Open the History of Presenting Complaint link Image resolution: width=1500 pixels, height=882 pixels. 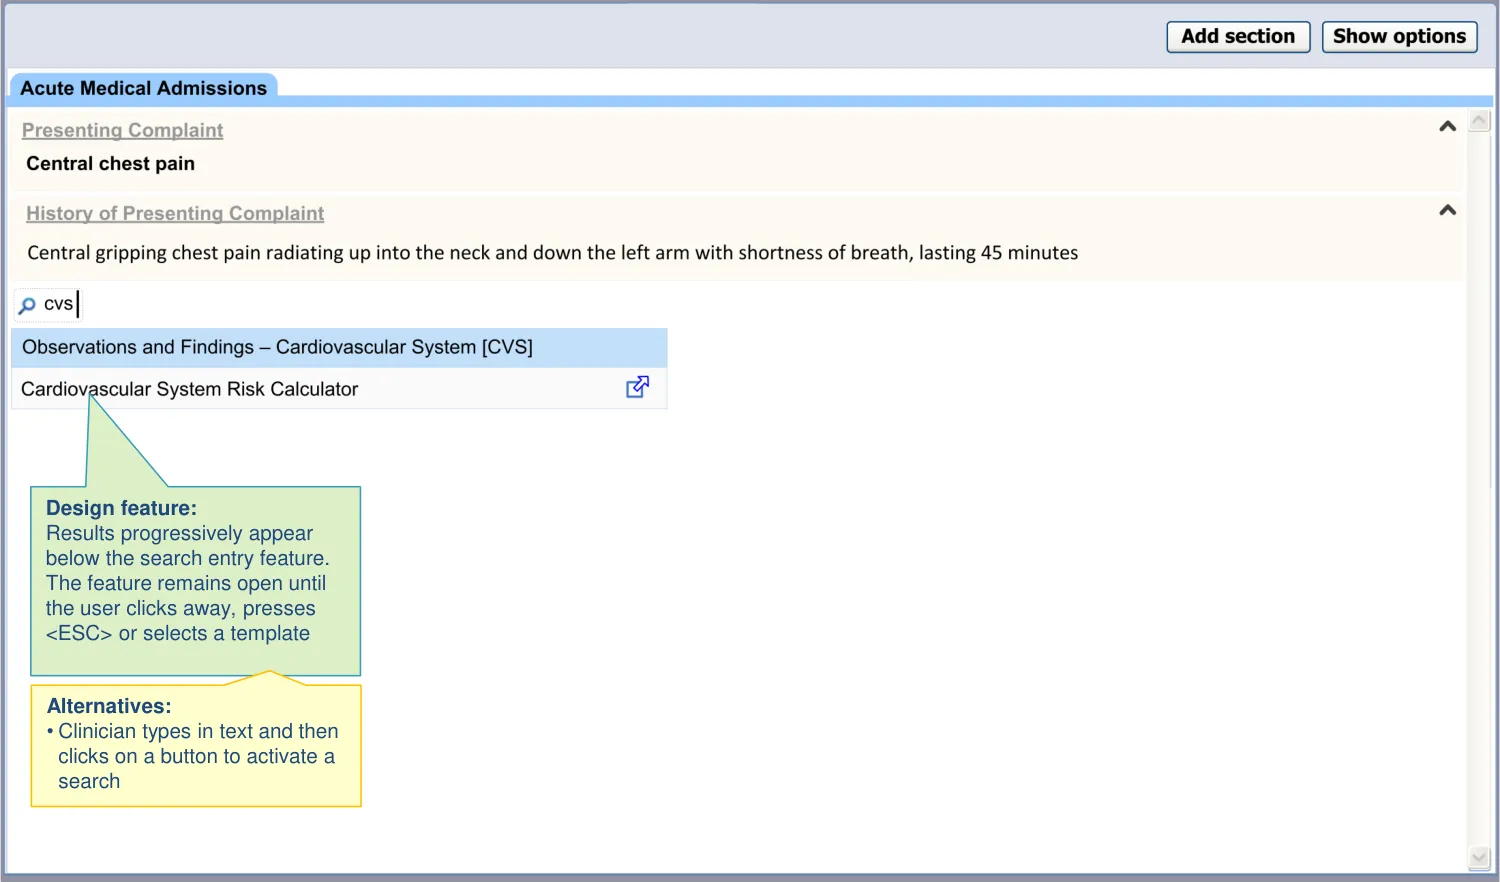click(x=175, y=213)
